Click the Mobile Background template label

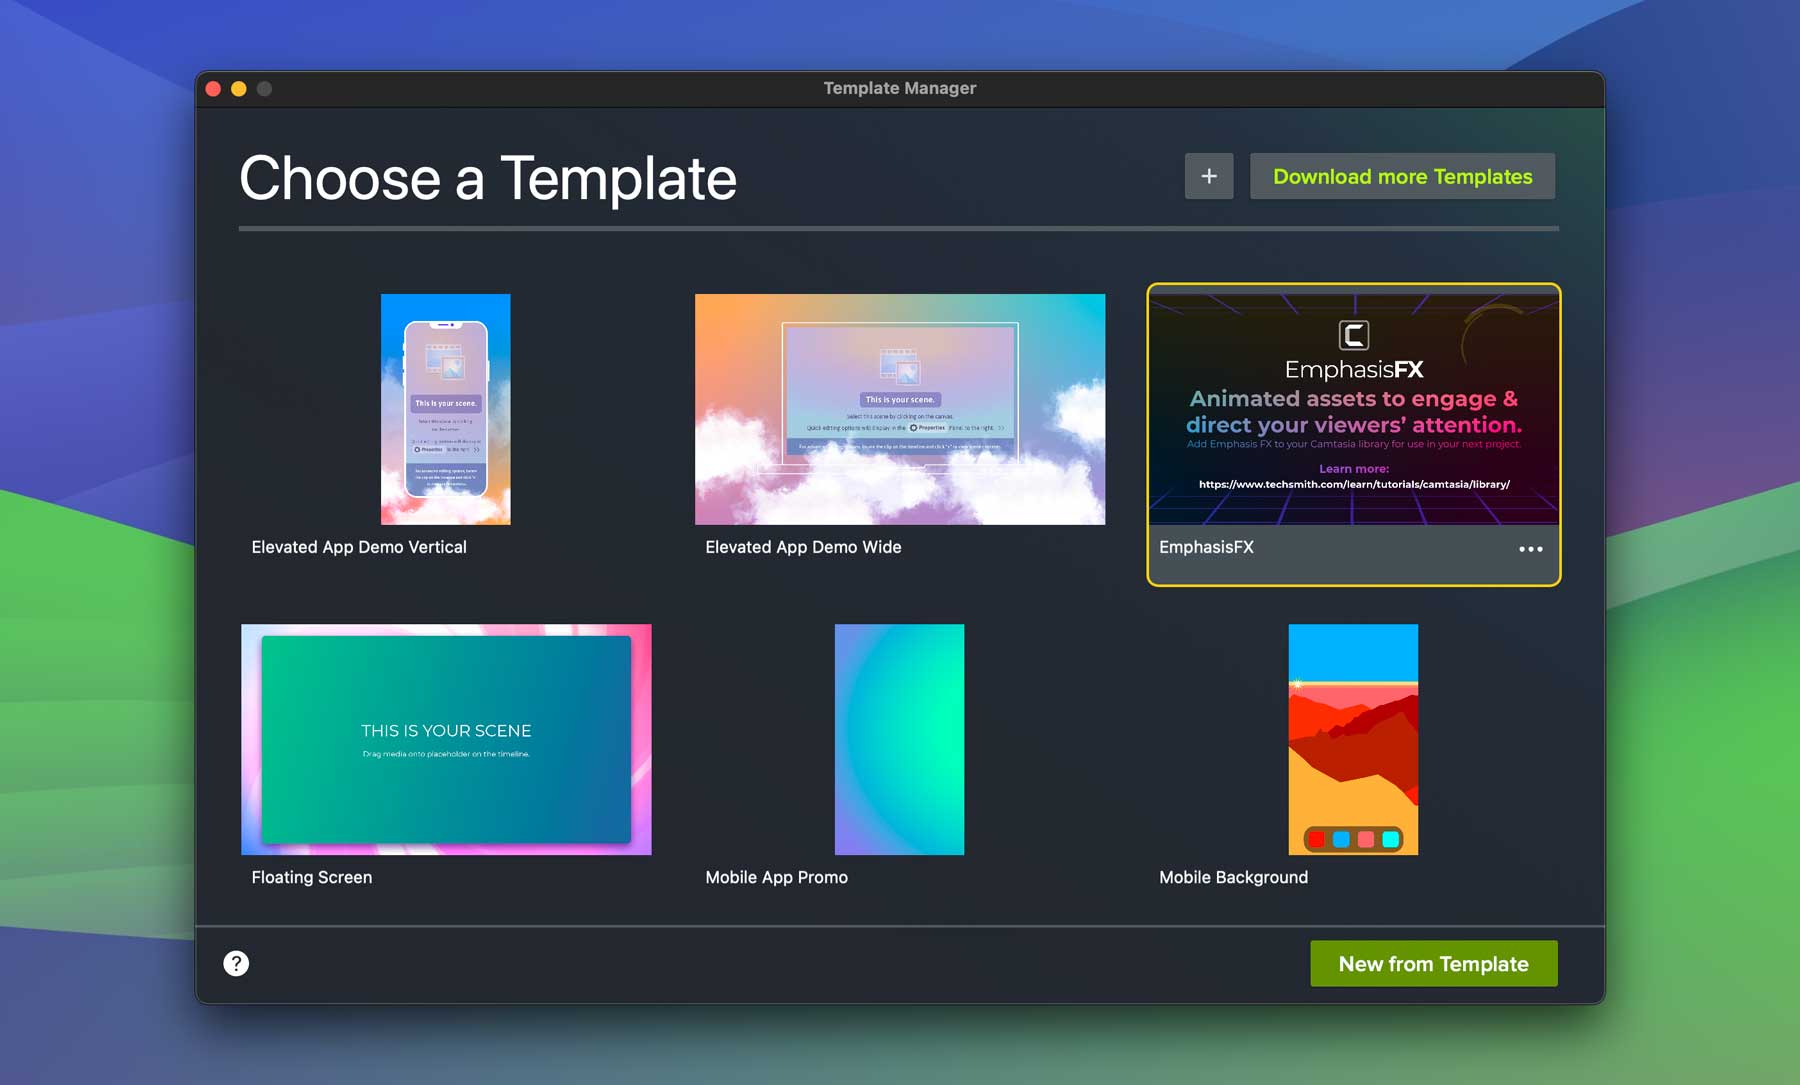(x=1233, y=877)
